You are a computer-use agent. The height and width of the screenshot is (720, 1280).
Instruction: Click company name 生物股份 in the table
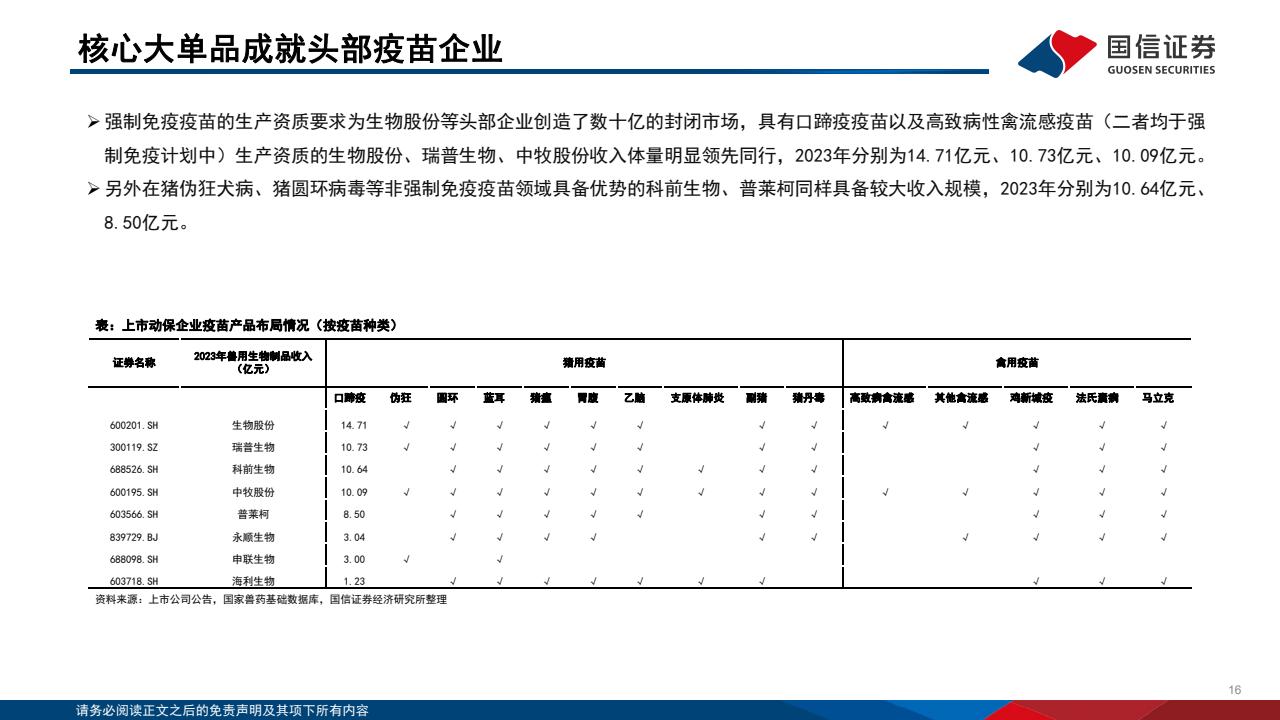pos(253,425)
